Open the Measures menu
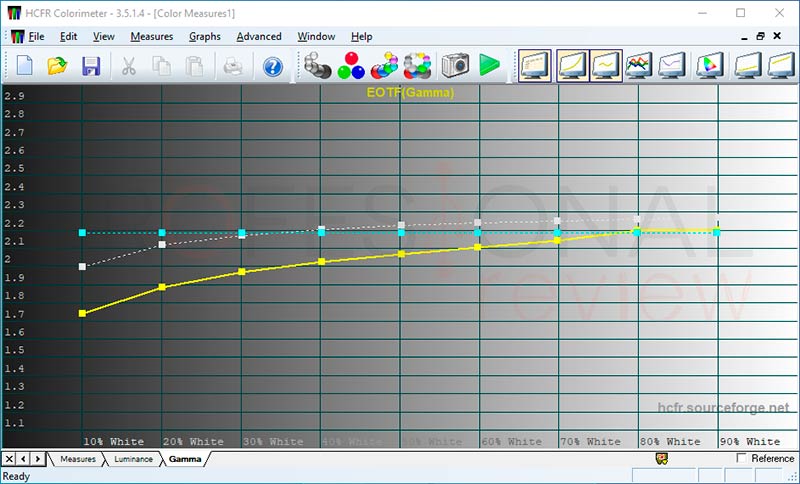This screenshot has width=800, height=484. click(152, 37)
